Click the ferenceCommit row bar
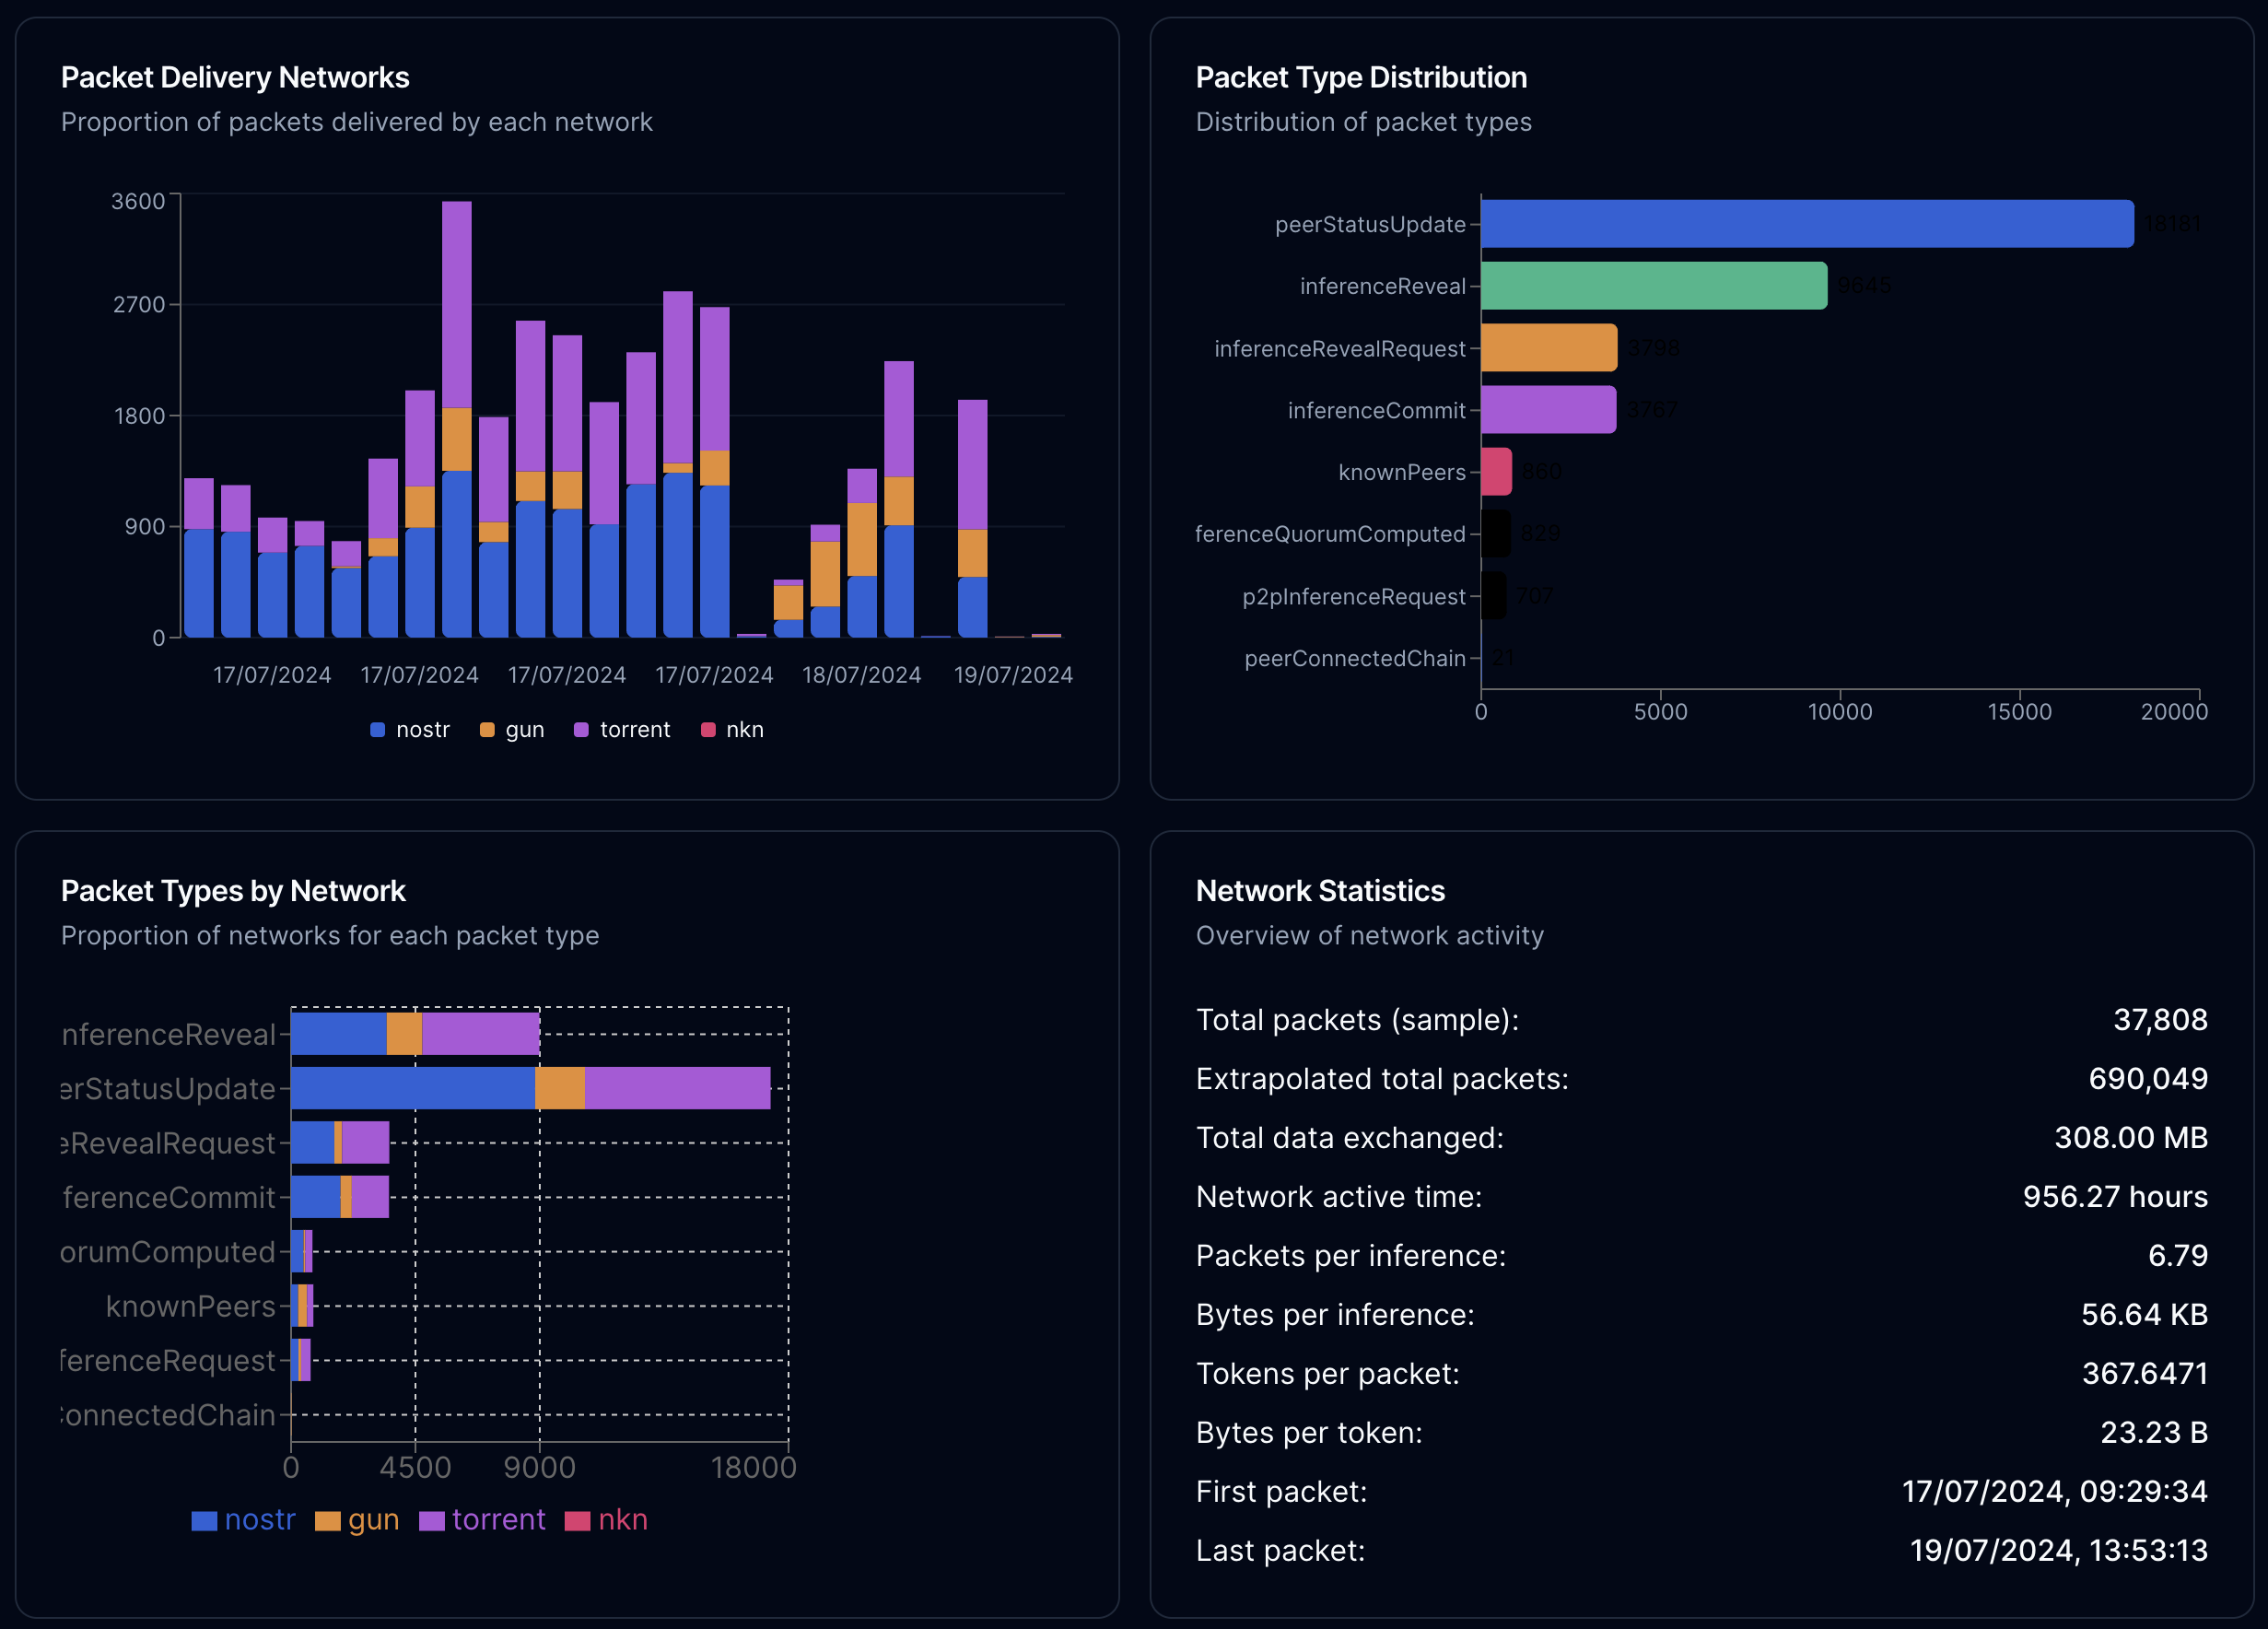2268x1629 pixels. 340,1197
